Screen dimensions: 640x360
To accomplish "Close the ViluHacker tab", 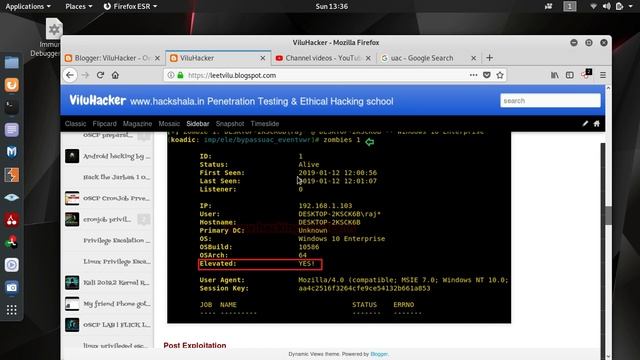I will coord(263,58).
